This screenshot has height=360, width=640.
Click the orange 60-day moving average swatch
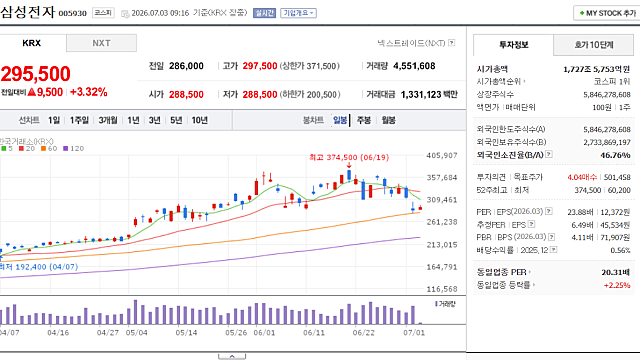(x=43, y=149)
